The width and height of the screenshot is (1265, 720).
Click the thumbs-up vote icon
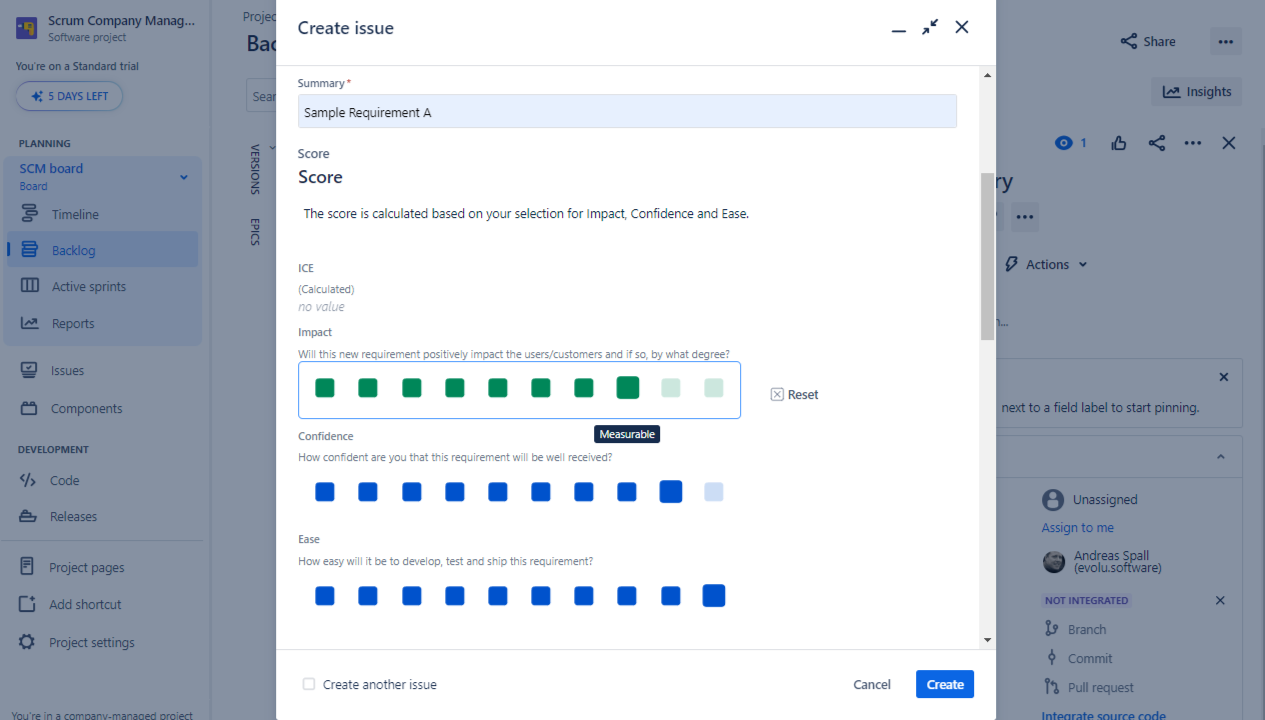[x=1119, y=143]
